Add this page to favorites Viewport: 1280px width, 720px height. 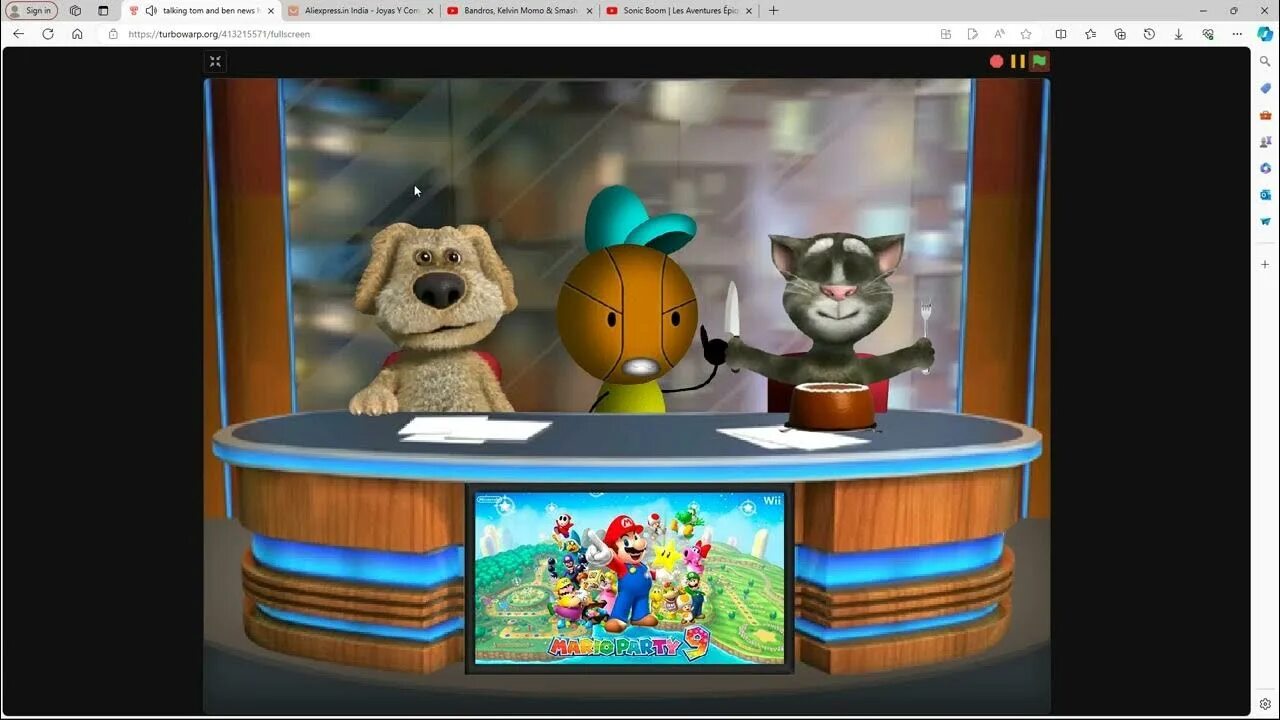pyautogui.click(x=1026, y=34)
